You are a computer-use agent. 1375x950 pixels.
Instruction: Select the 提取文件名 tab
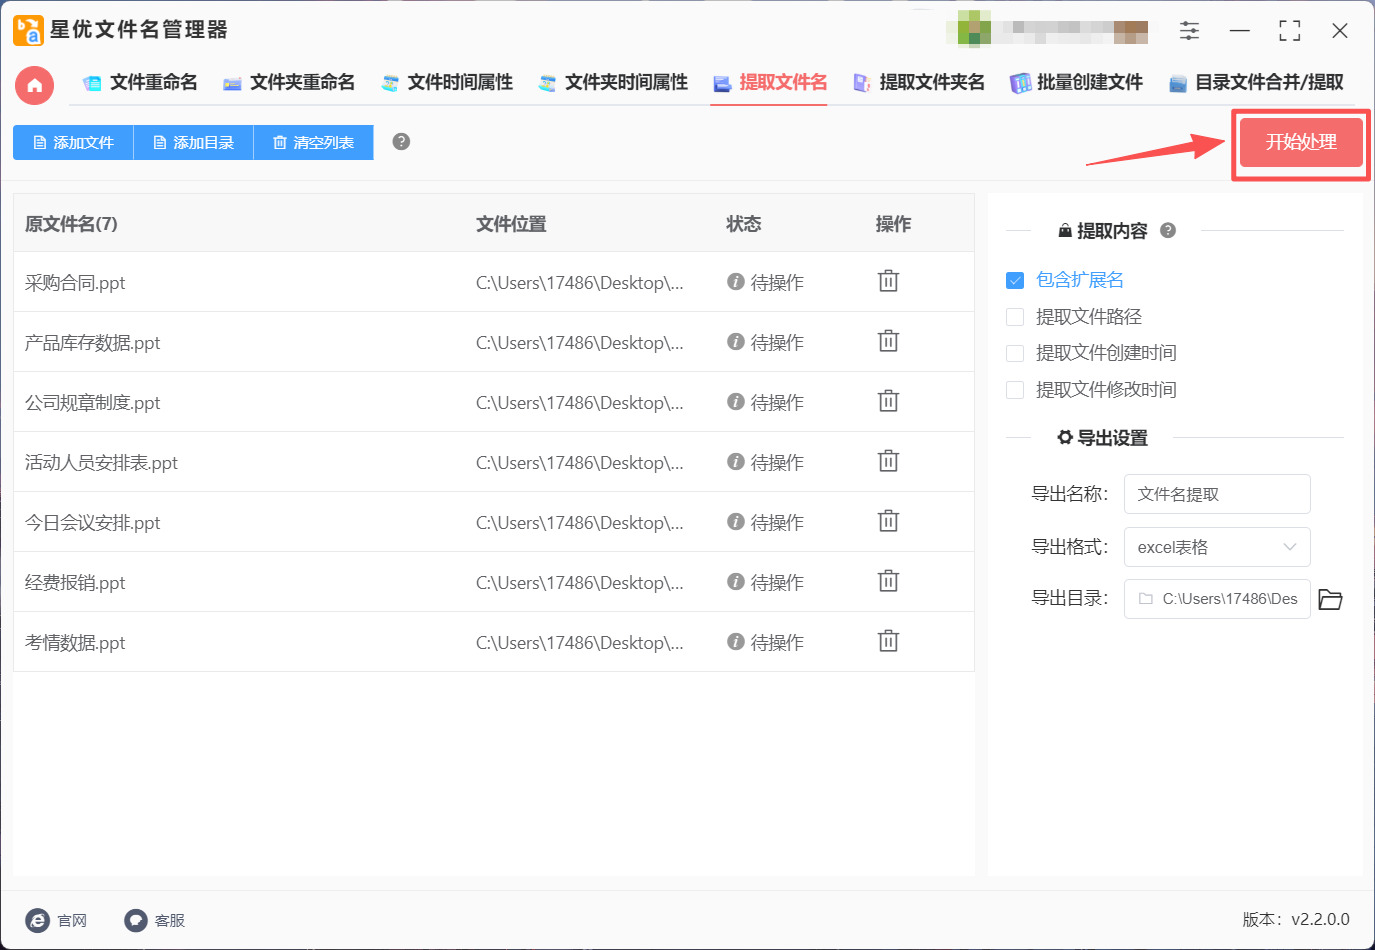click(770, 82)
